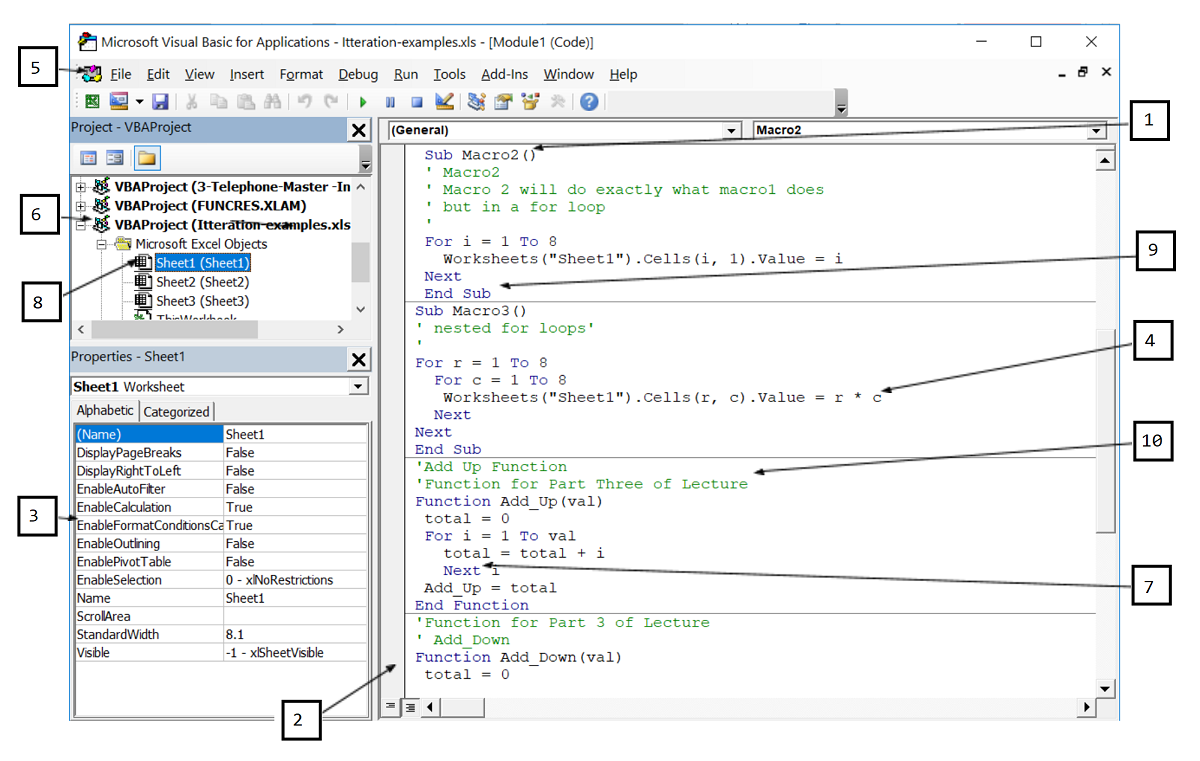The width and height of the screenshot is (1200, 761).
Task: Close the Properties - Sheet1 panel
Action: (359, 359)
